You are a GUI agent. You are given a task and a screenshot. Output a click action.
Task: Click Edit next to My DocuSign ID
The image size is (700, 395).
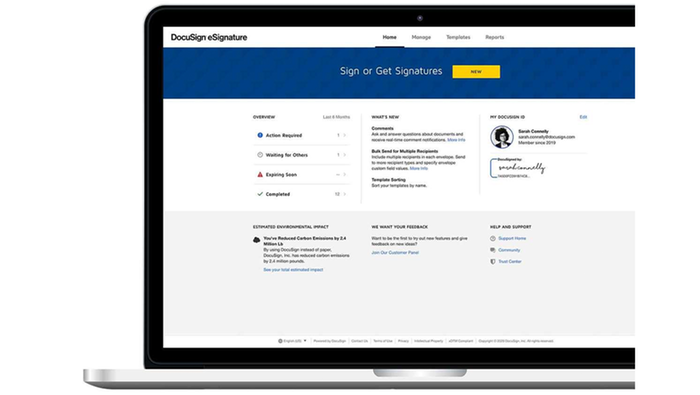click(x=583, y=117)
